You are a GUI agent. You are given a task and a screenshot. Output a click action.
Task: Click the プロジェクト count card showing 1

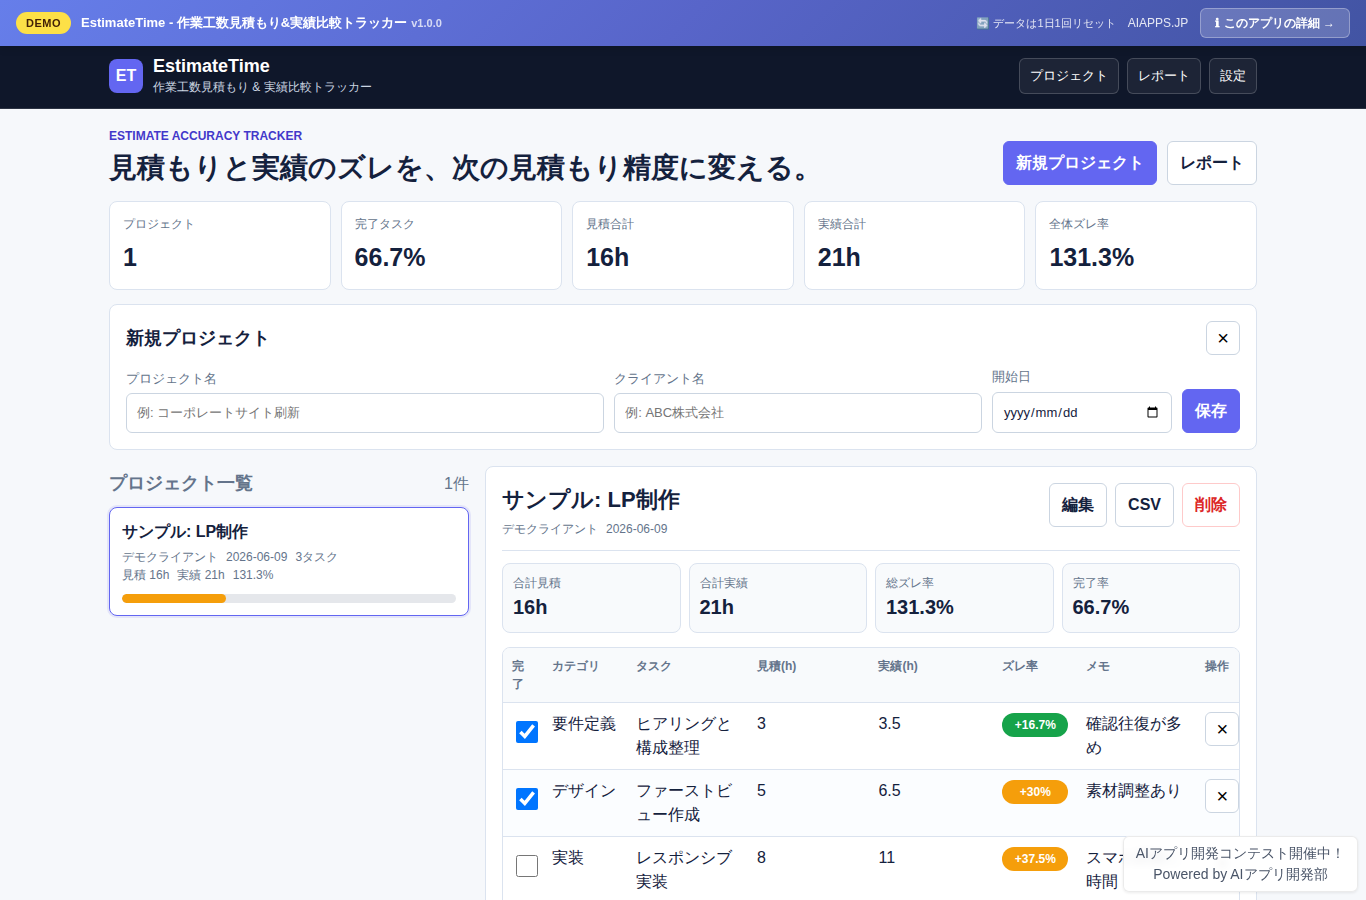coord(220,246)
